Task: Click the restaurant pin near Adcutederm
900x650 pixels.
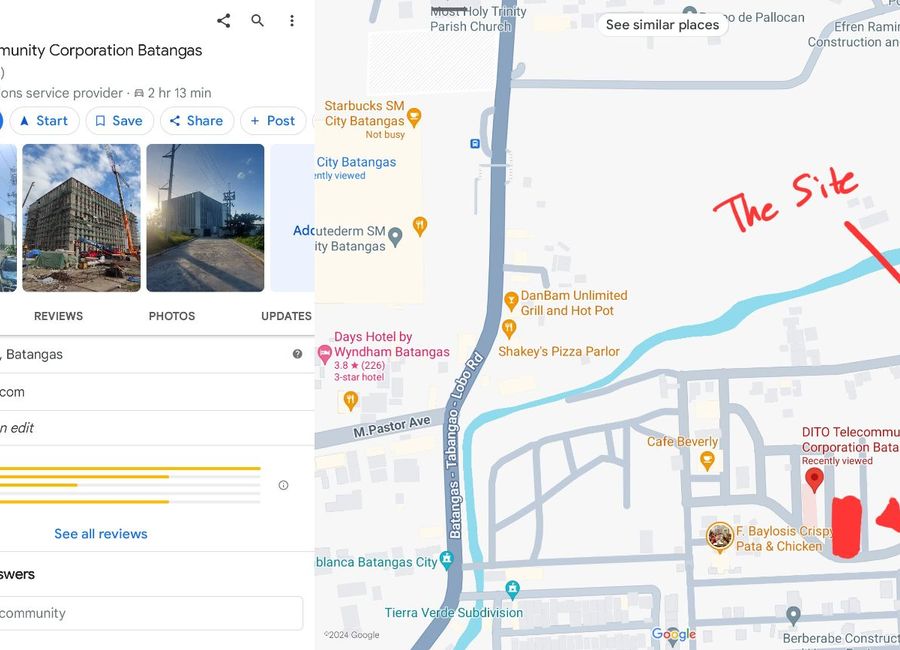Action: 420,226
